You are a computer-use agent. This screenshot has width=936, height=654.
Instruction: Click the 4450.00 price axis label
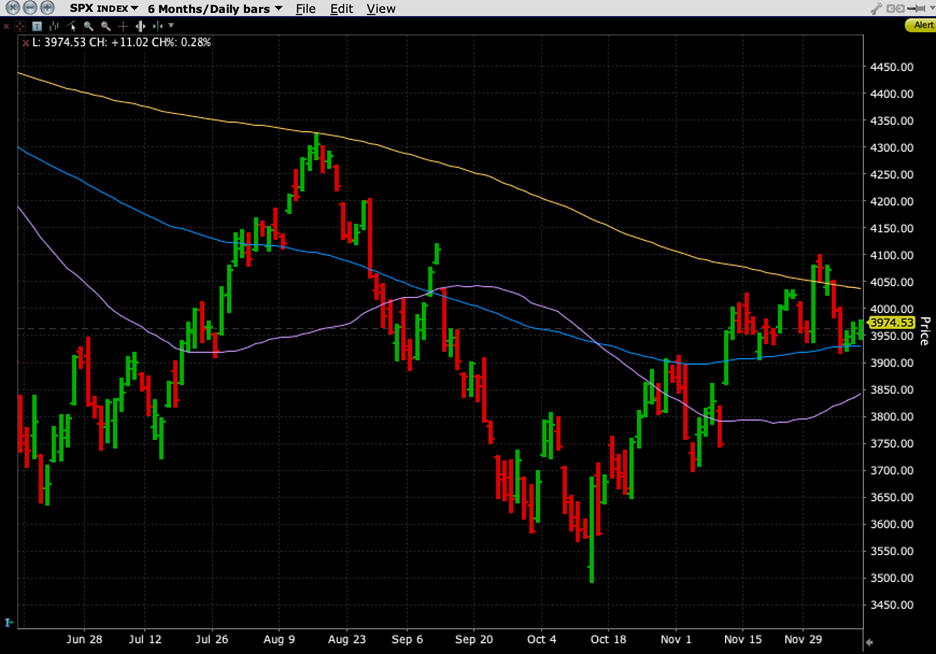[892, 67]
